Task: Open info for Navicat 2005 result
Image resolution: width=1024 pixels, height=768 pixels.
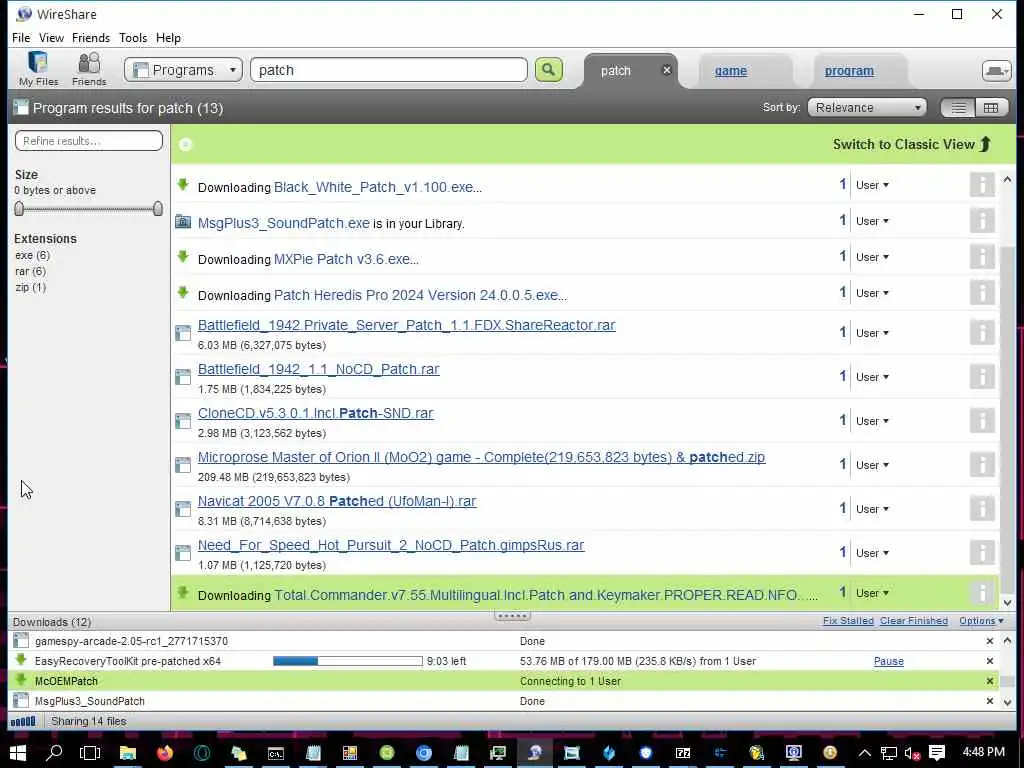Action: 982,509
